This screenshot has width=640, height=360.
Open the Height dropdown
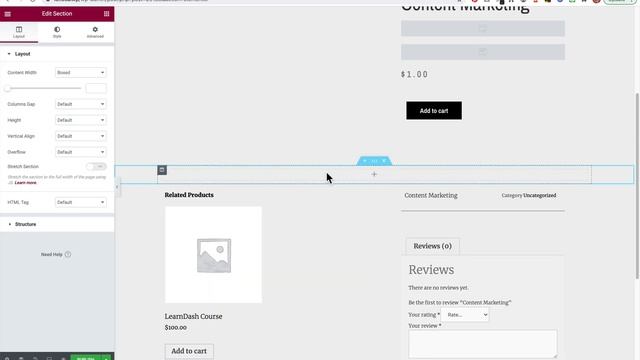(x=81, y=120)
